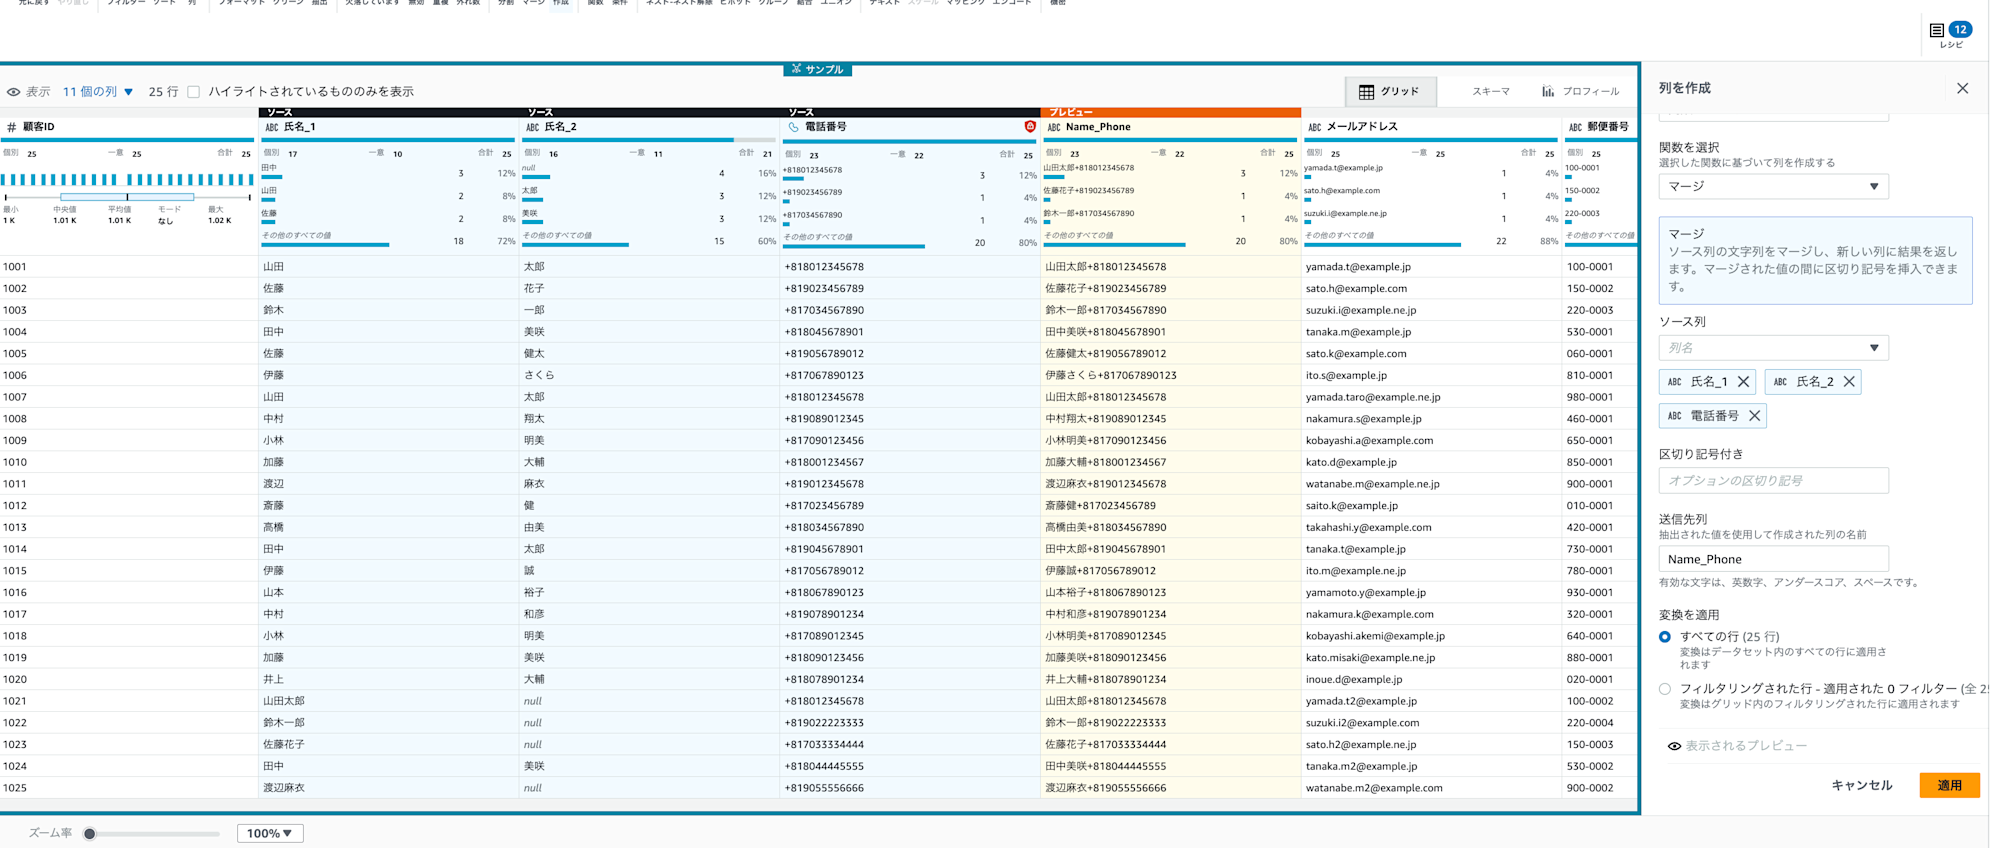Select the 顧客ID column header
Screen dimensions: 2000x848
pyautogui.click(x=128, y=127)
